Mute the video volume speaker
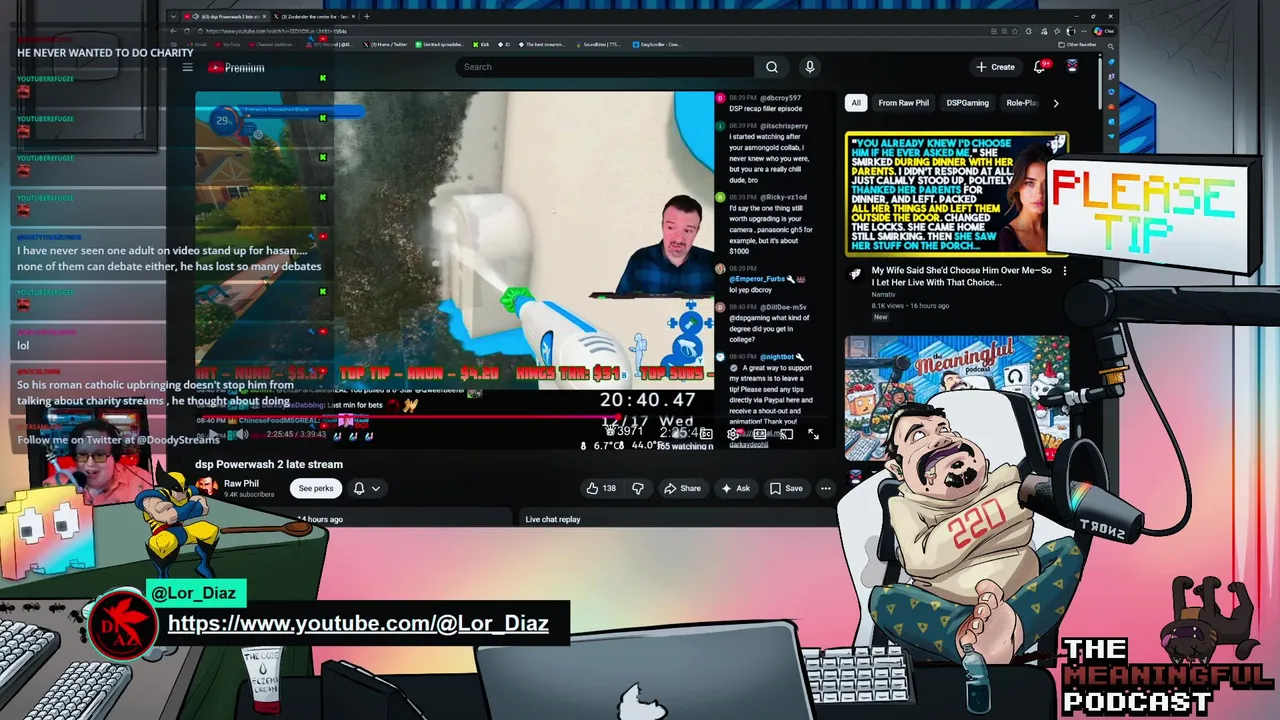1280x720 pixels. tap(242, 434)
